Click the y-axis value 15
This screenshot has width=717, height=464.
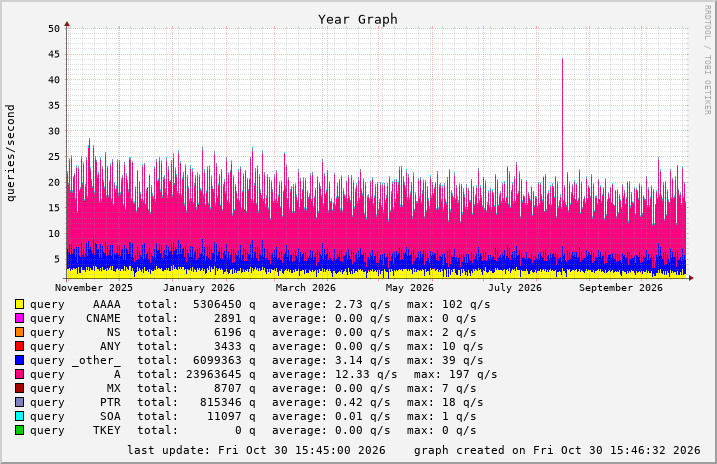tap(54, 208)
